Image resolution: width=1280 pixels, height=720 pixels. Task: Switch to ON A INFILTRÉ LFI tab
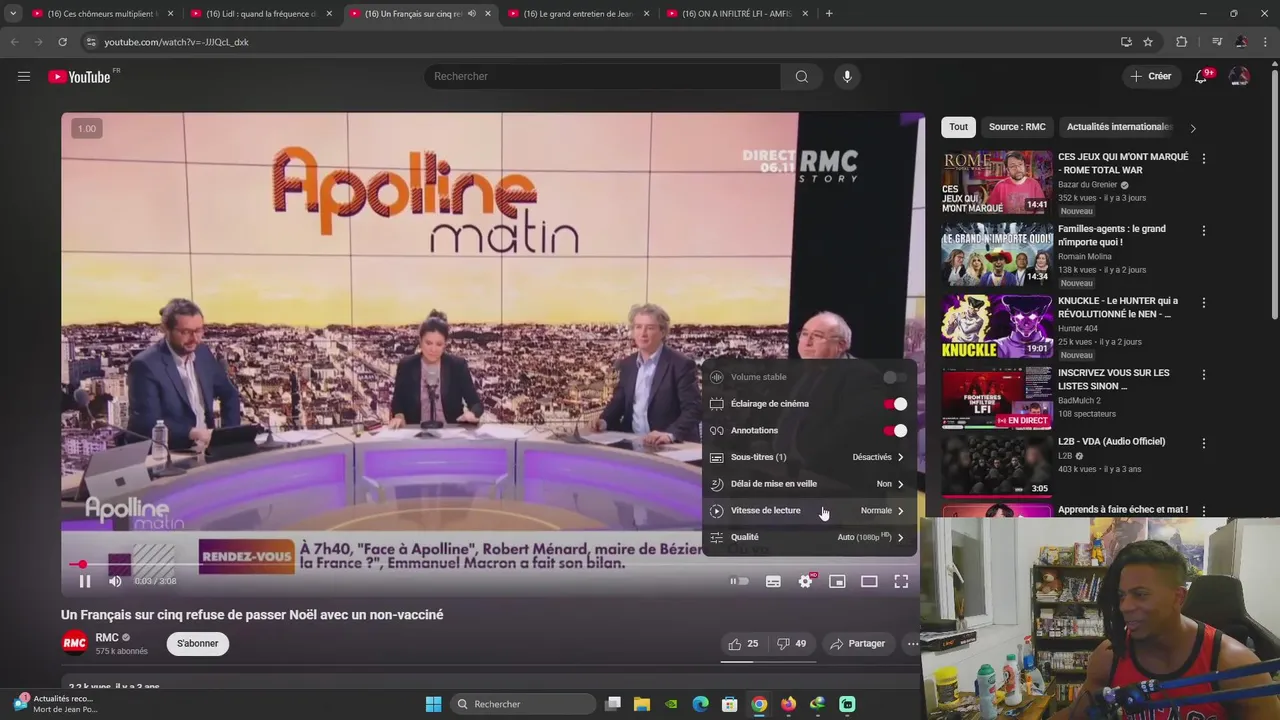coord(737,13)
